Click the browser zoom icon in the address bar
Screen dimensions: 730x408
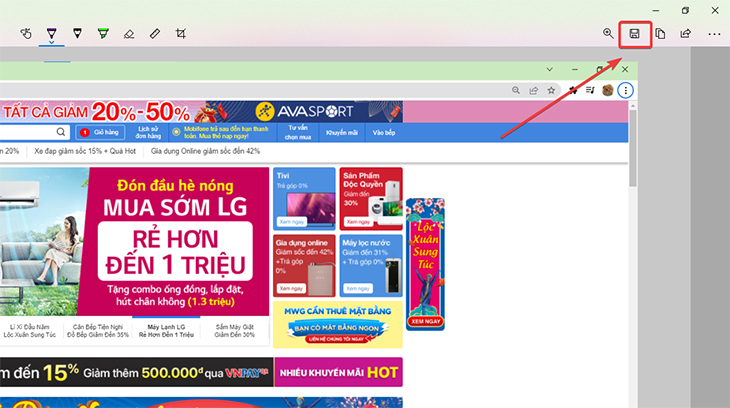[516, 90]
